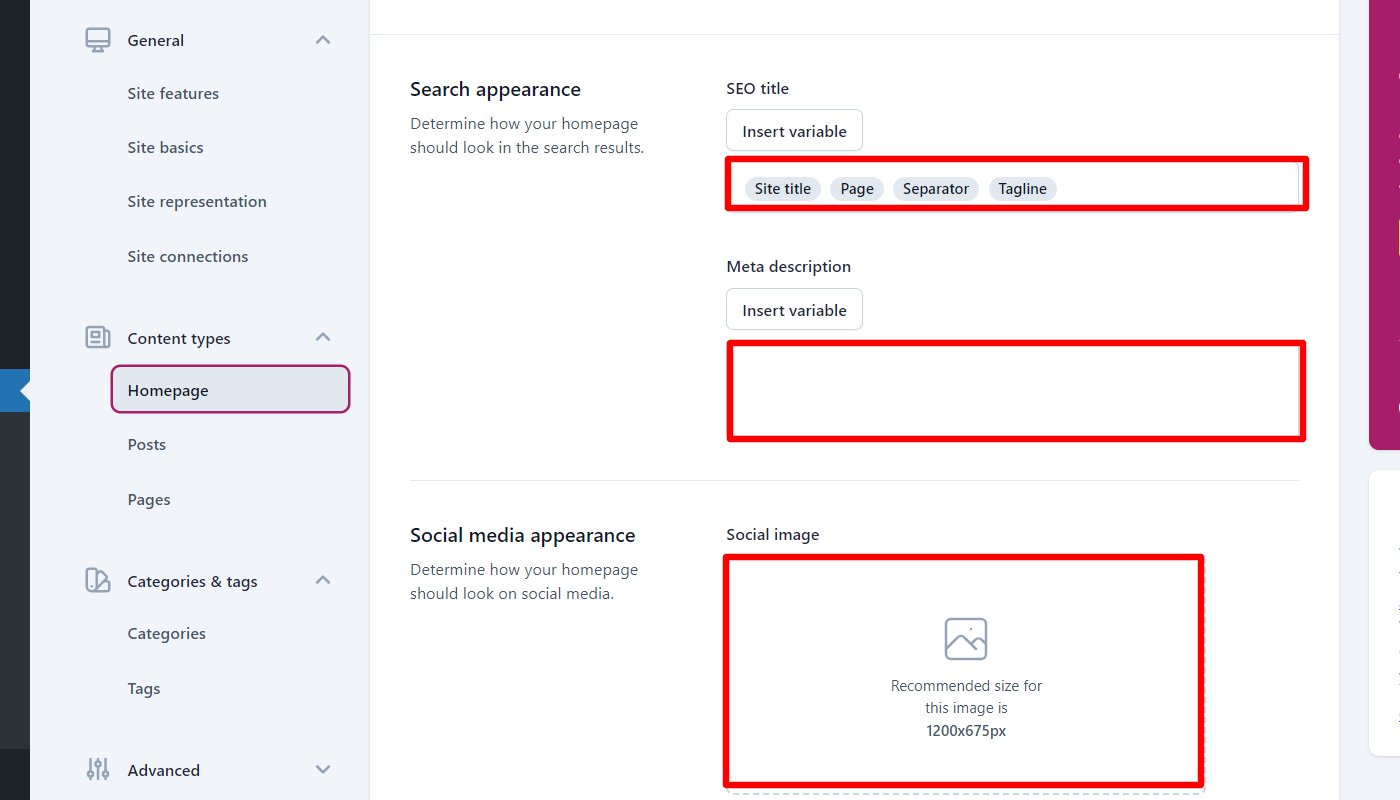Click the social image upload area
This screenshot has height=800, width=1400.
tap(964, 670)
